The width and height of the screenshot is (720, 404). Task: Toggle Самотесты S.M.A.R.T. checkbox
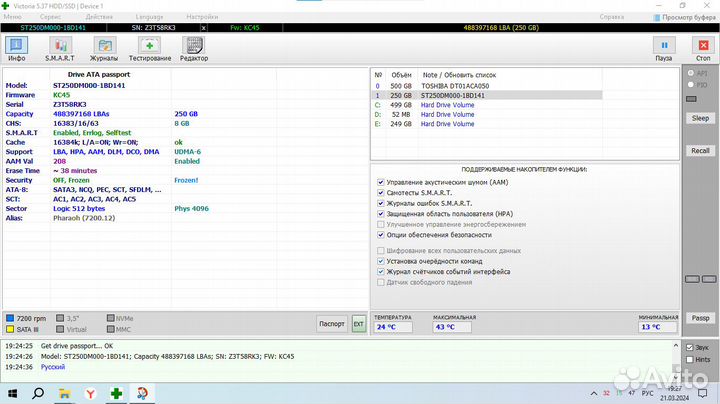tap(381, 193)
